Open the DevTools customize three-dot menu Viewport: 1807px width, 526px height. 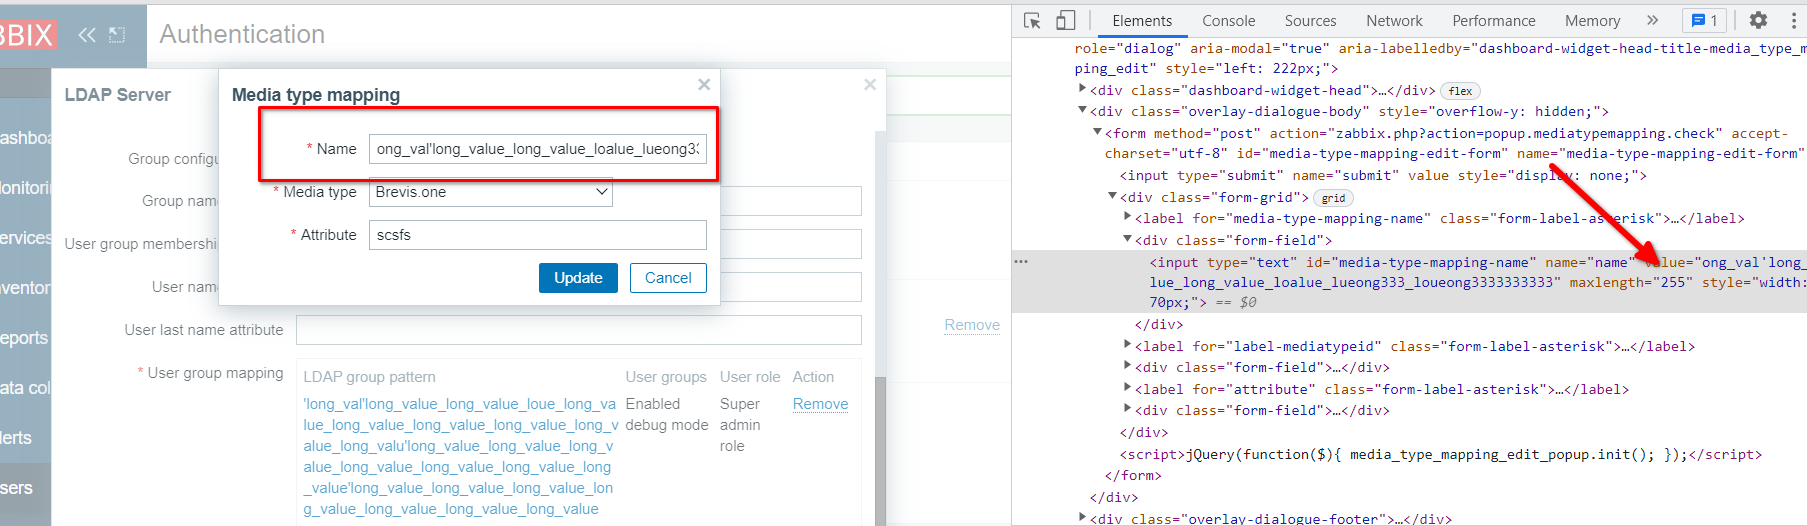1792,20
